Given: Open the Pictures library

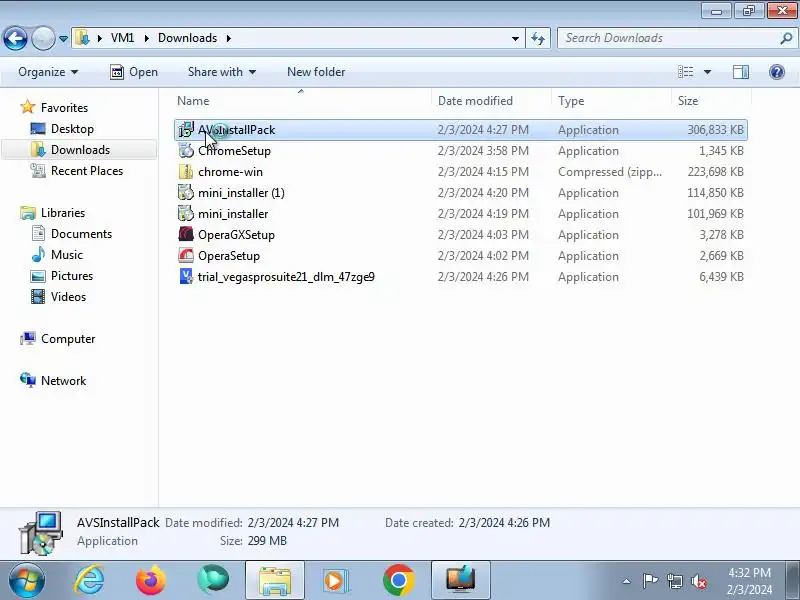Looking at the screenshot, I should pyautogui.click(x=71, y=276).
